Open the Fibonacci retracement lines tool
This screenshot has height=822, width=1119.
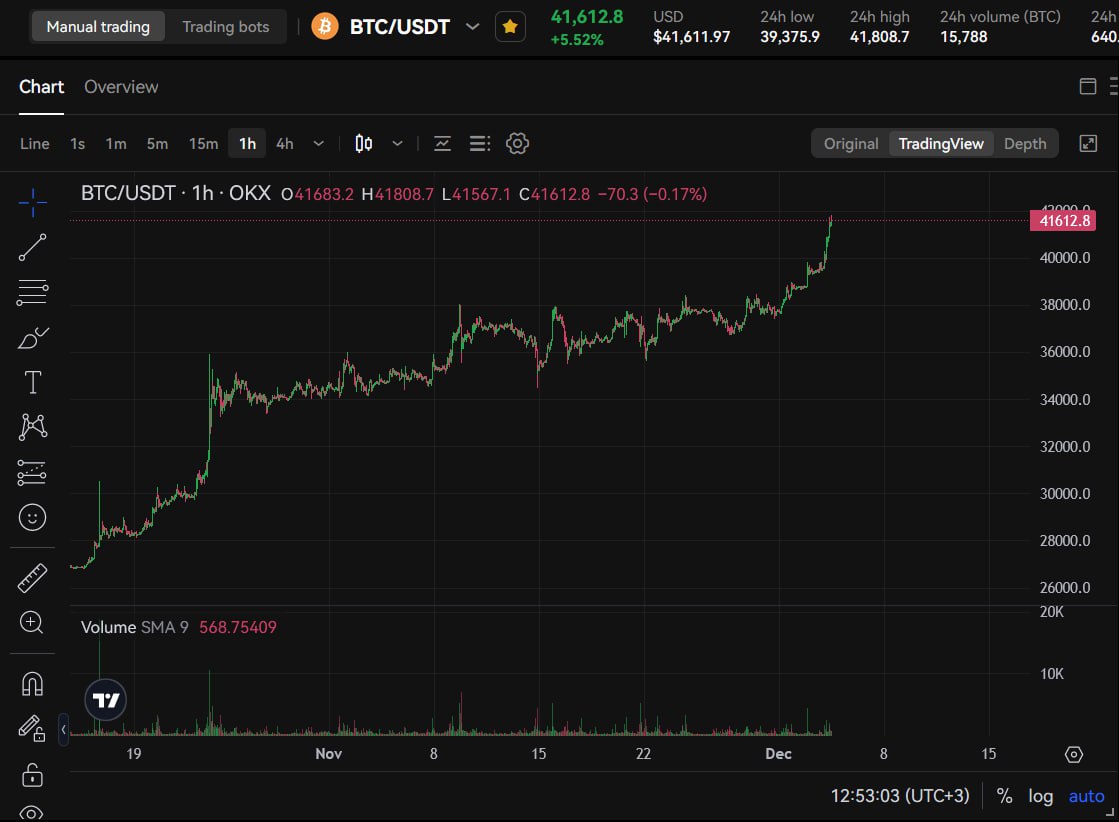pos(32,293)
